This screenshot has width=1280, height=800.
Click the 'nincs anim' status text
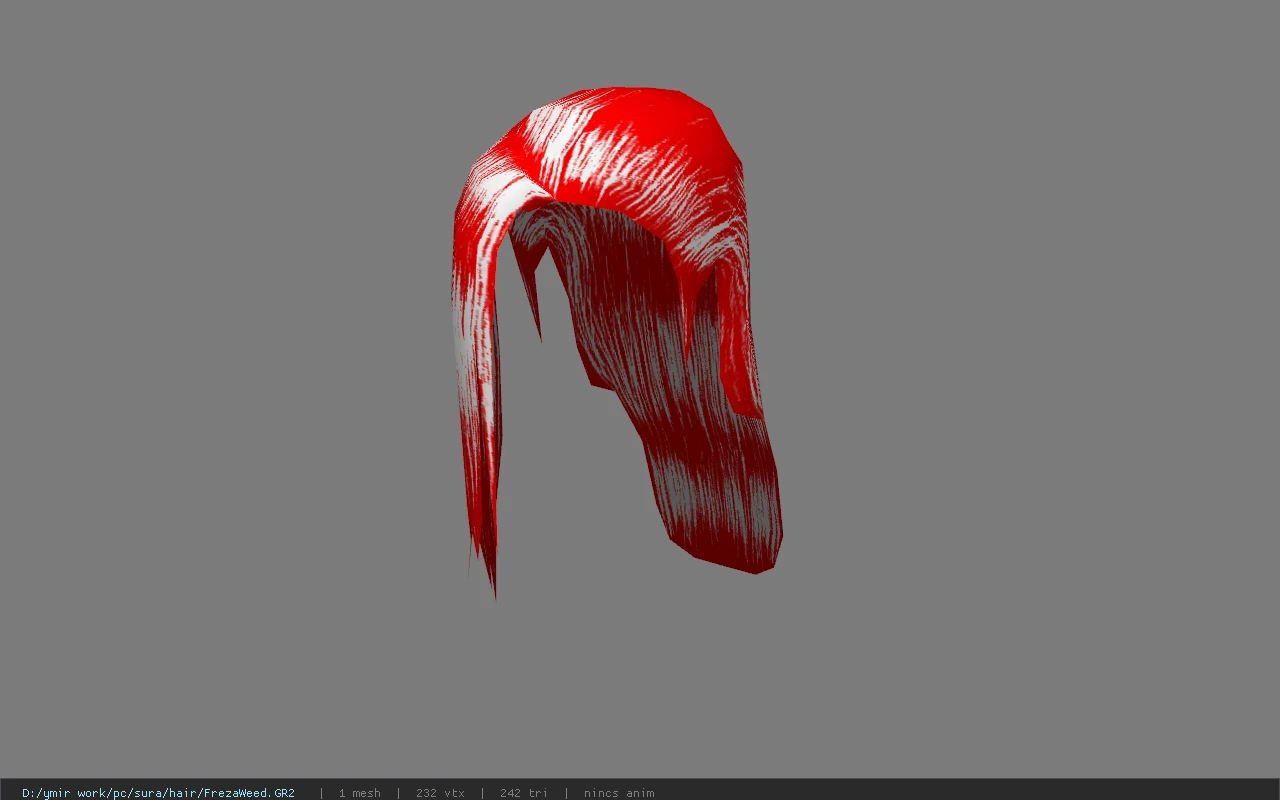619,793
